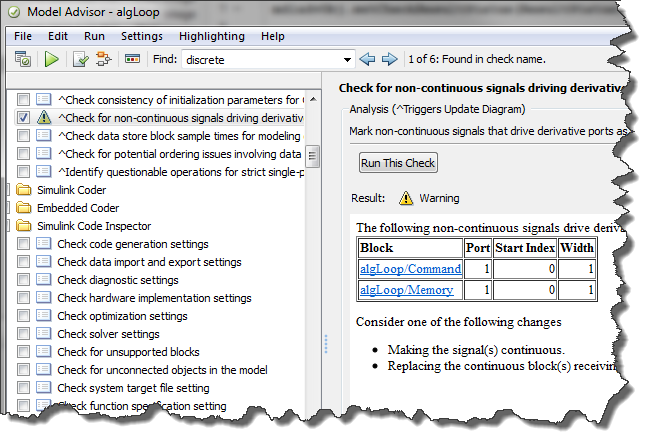The width and height of the screenshot is (655, 447).
Task: Click the checklist report toolbar icon
Action: (x=82, y=59)
